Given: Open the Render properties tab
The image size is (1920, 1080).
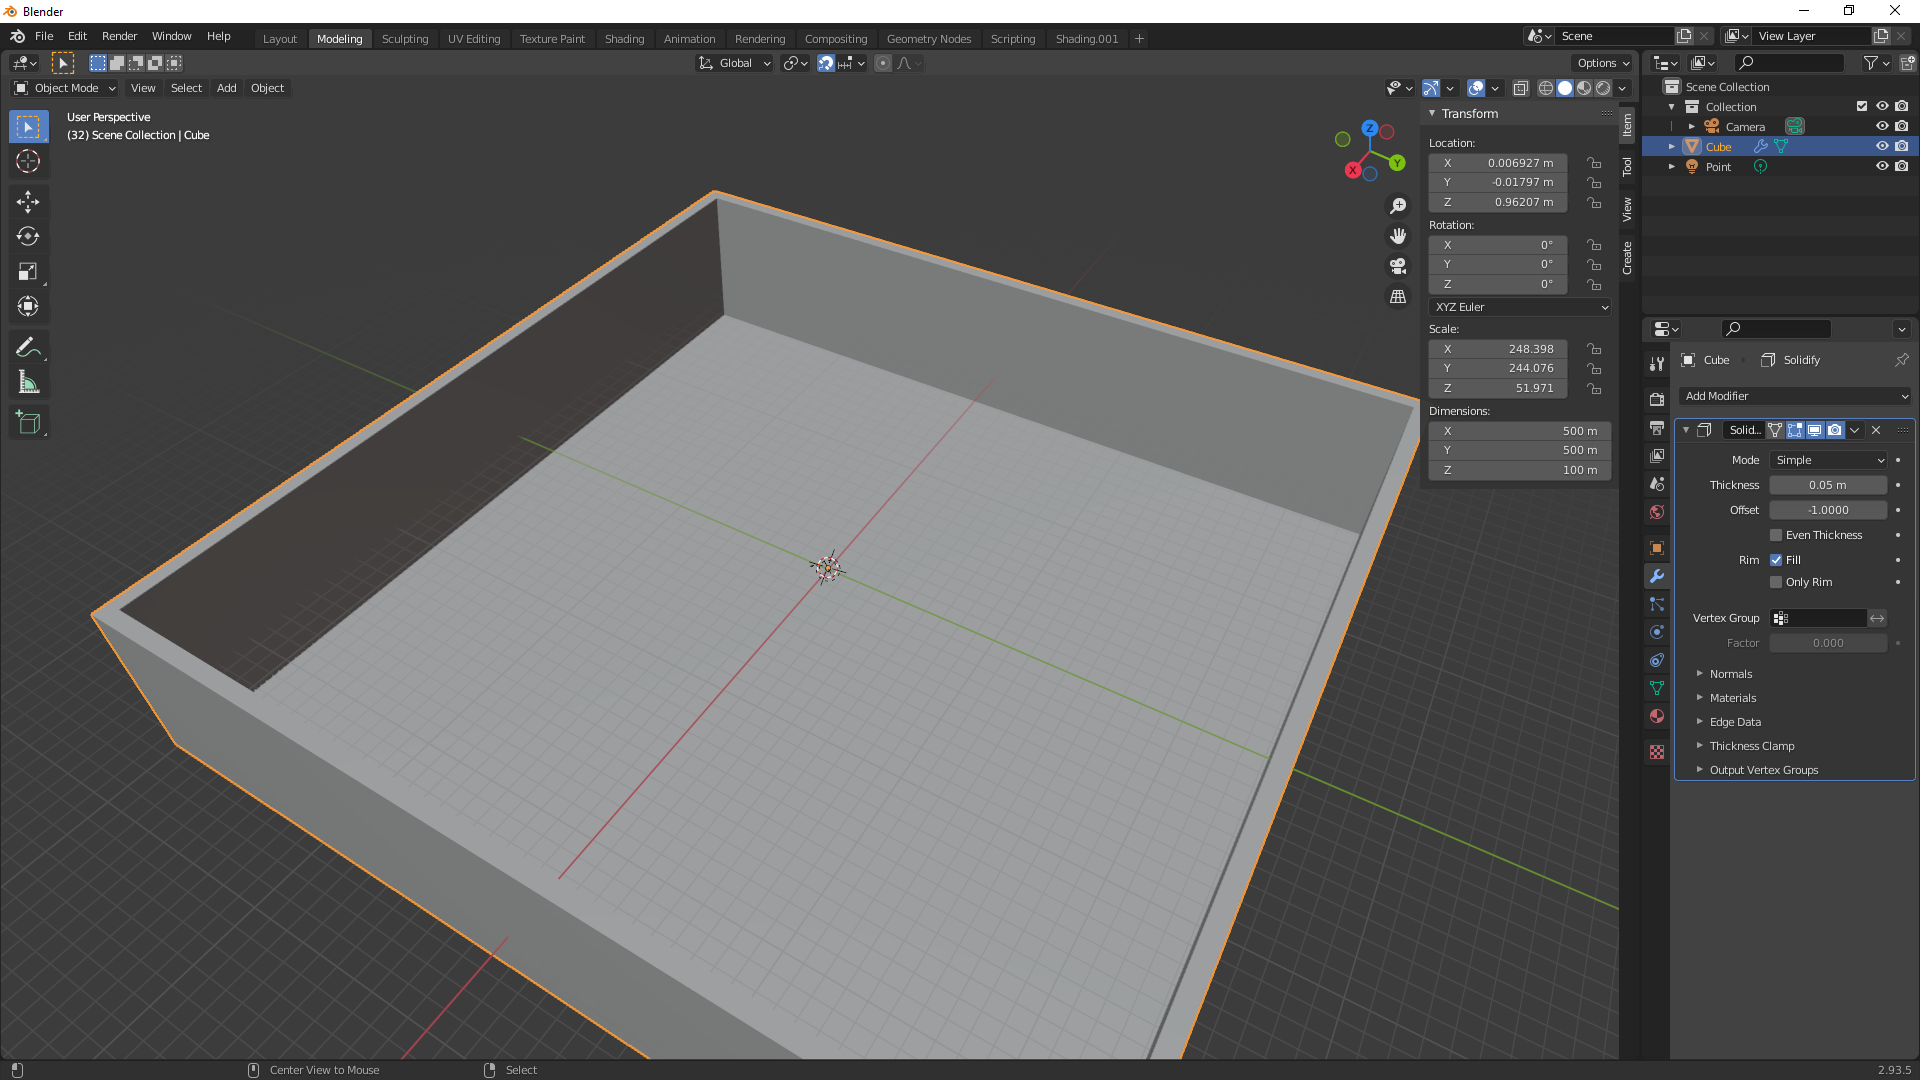Looking at the screenshot, I should [x=1657, y=399].
